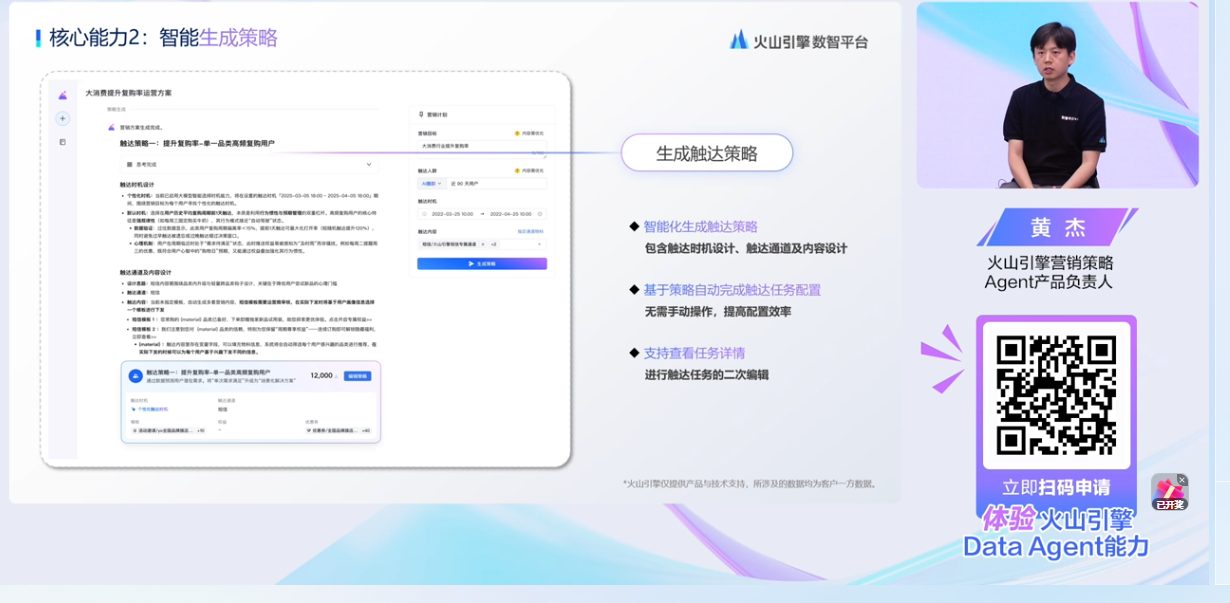Open the AI圈群 audience dropdown
This screenshot has height=603, width=1230.
coord(431,183)
